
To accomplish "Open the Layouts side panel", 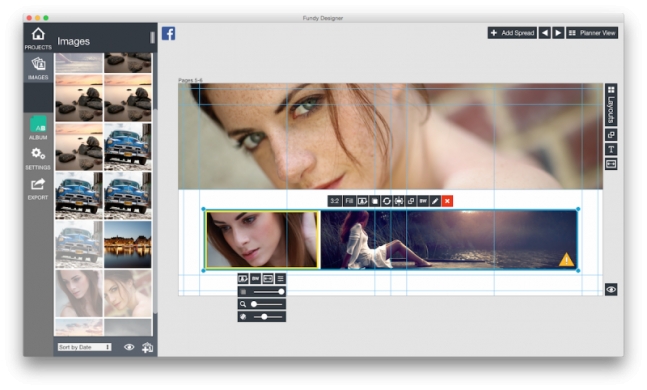I will coord(611,105).
